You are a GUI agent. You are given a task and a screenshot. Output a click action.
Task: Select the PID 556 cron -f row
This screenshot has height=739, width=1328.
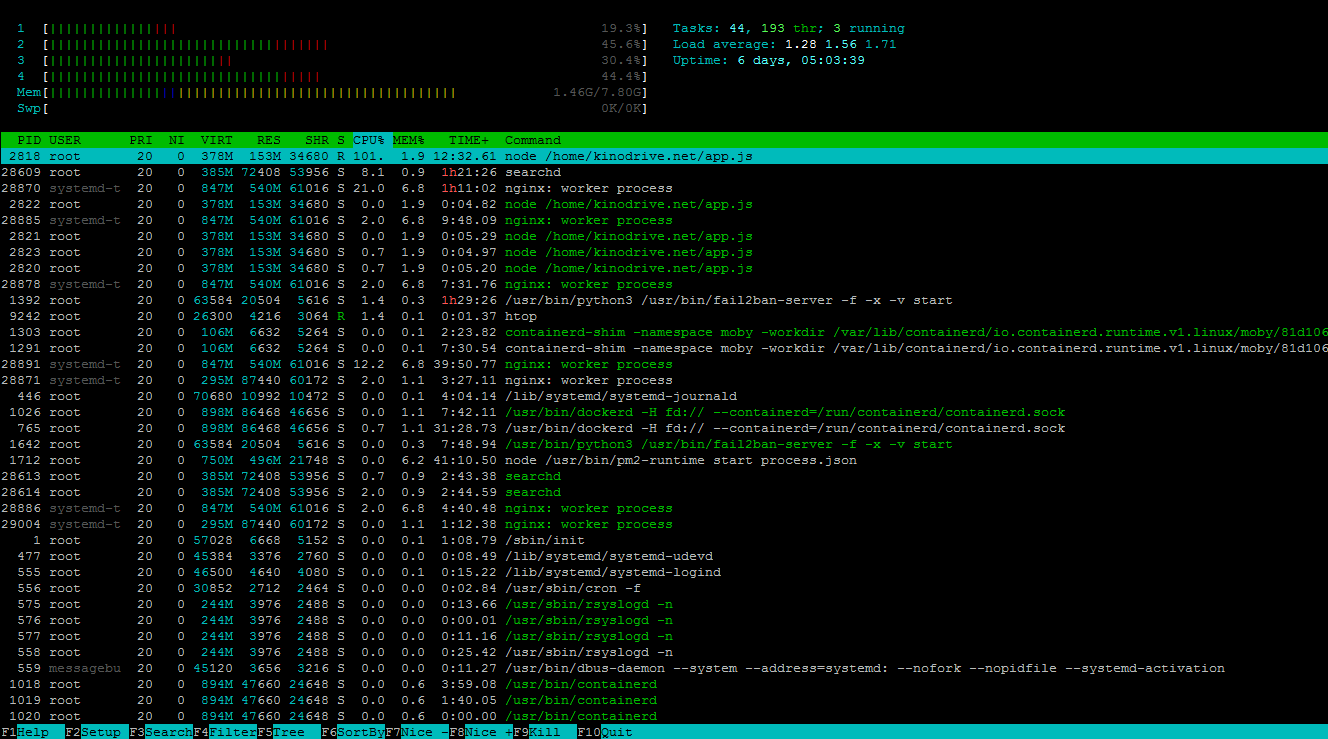click(x=664, y=588)
